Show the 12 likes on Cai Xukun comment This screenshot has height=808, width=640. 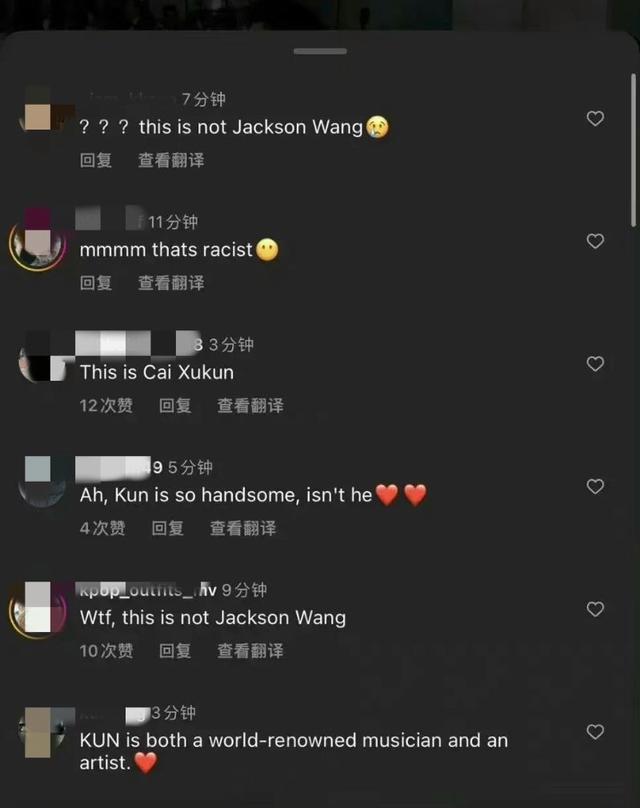[106, 406]
